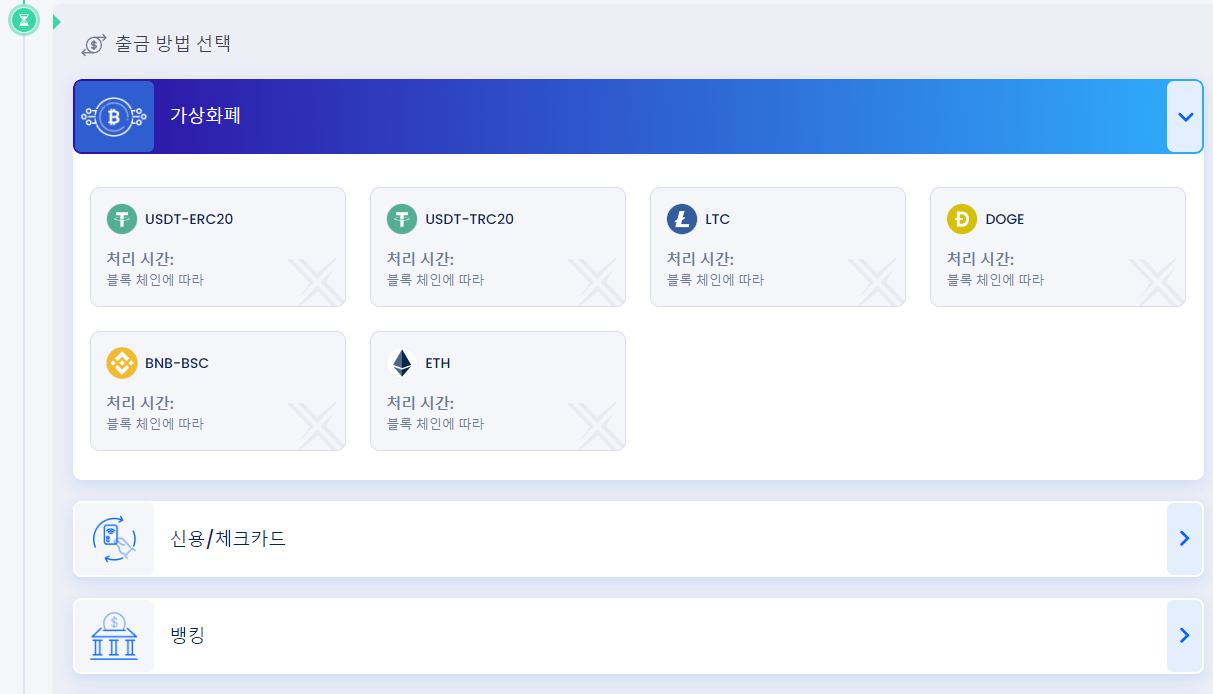Screen dimensions: 1213x694
Task: Click the BNB-BSC Binance coin icon
Action: pyautogui.click(x=122, y=363)
